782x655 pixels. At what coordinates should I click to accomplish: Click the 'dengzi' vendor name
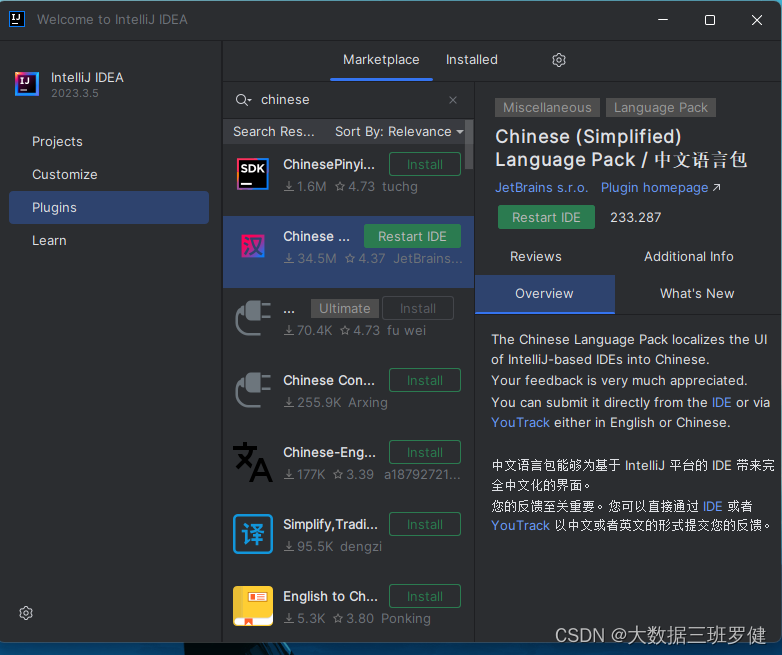pos(361,546)
